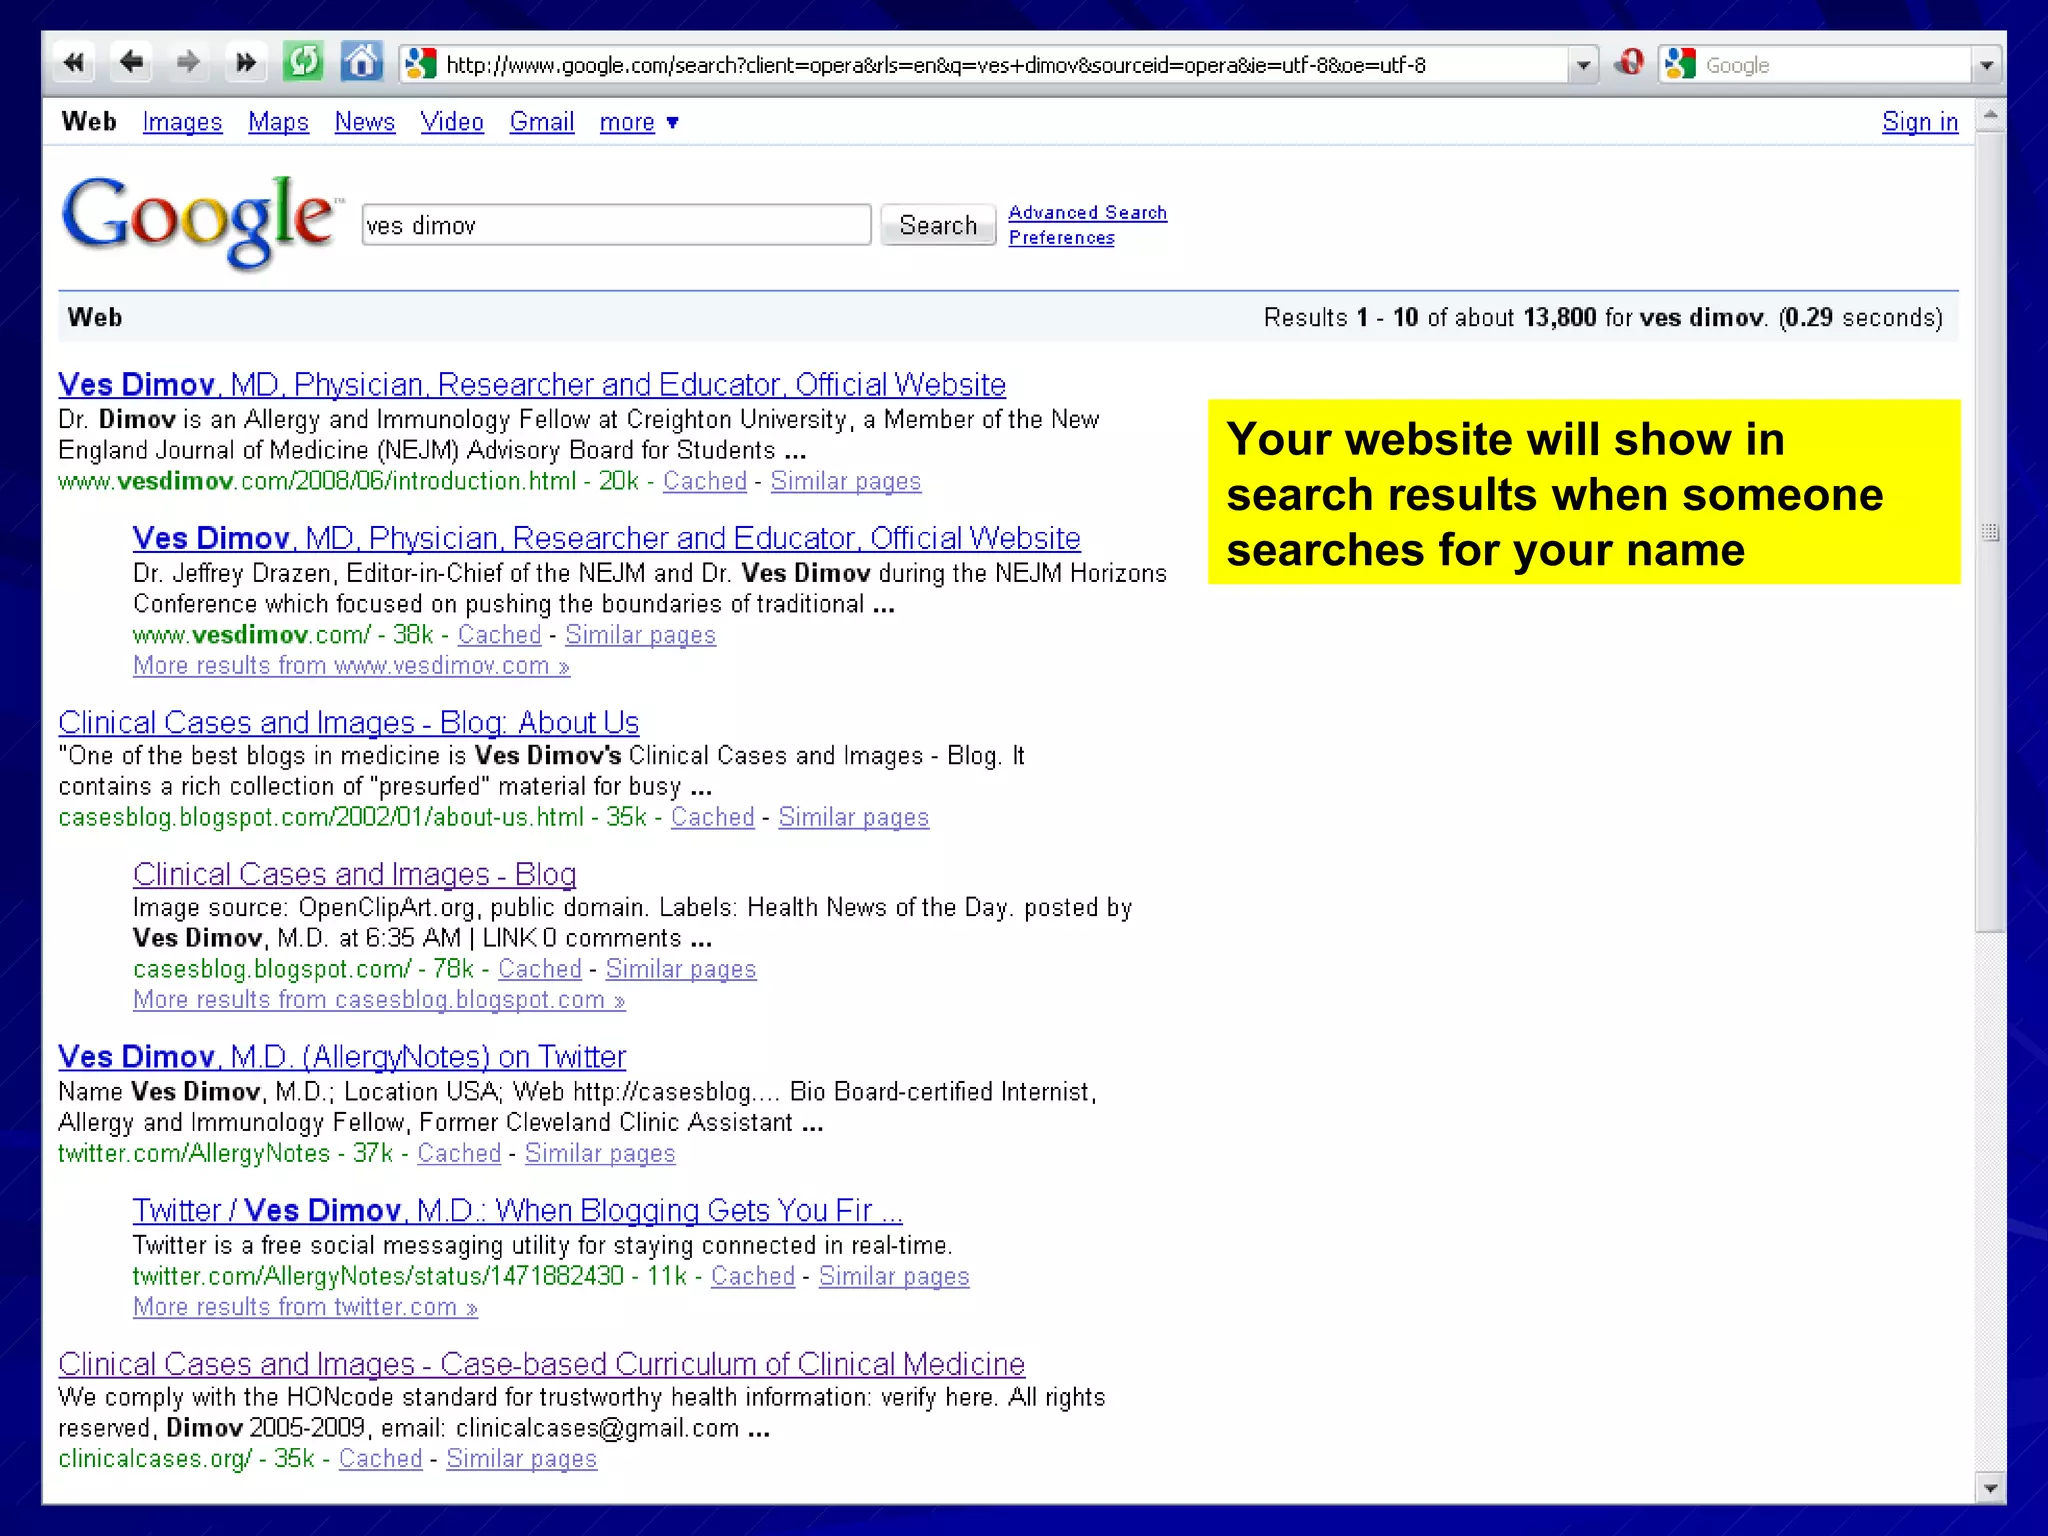Screen dimensions: 2048x1536
Task: Click More results from www.vesdimov.com
Action: click(351, 666)
